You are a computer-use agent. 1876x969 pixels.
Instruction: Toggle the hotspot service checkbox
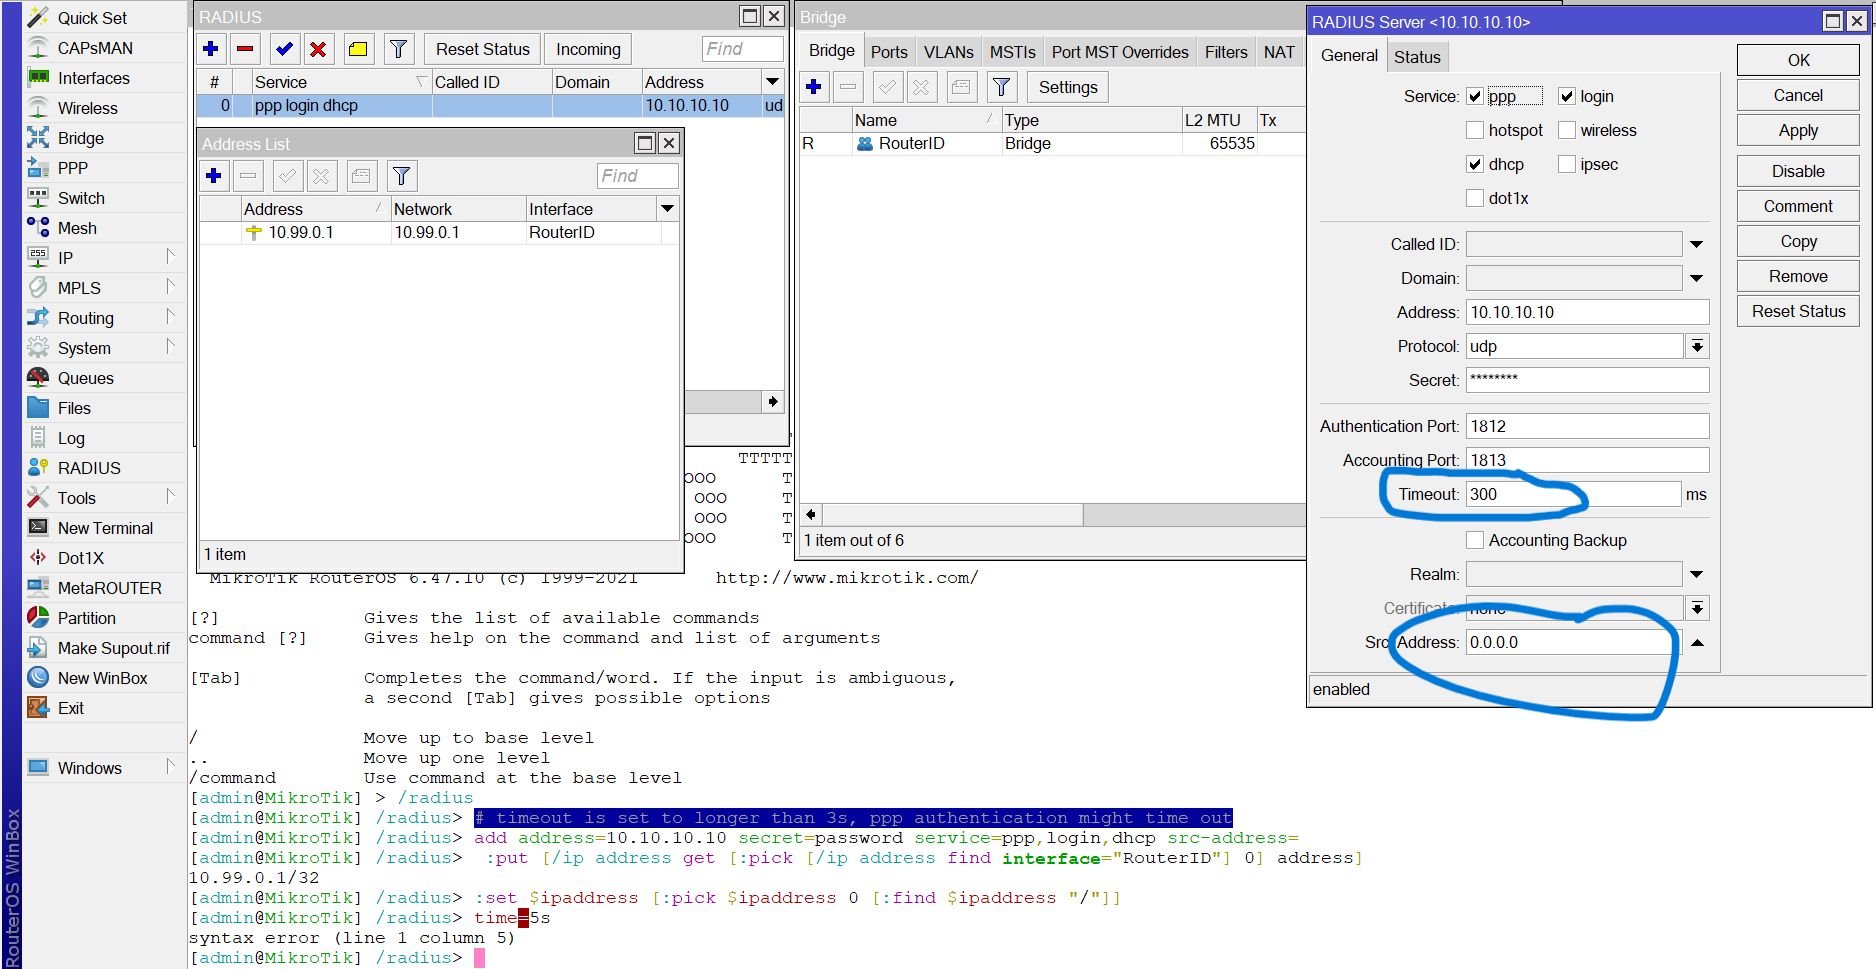[1475, 130]
